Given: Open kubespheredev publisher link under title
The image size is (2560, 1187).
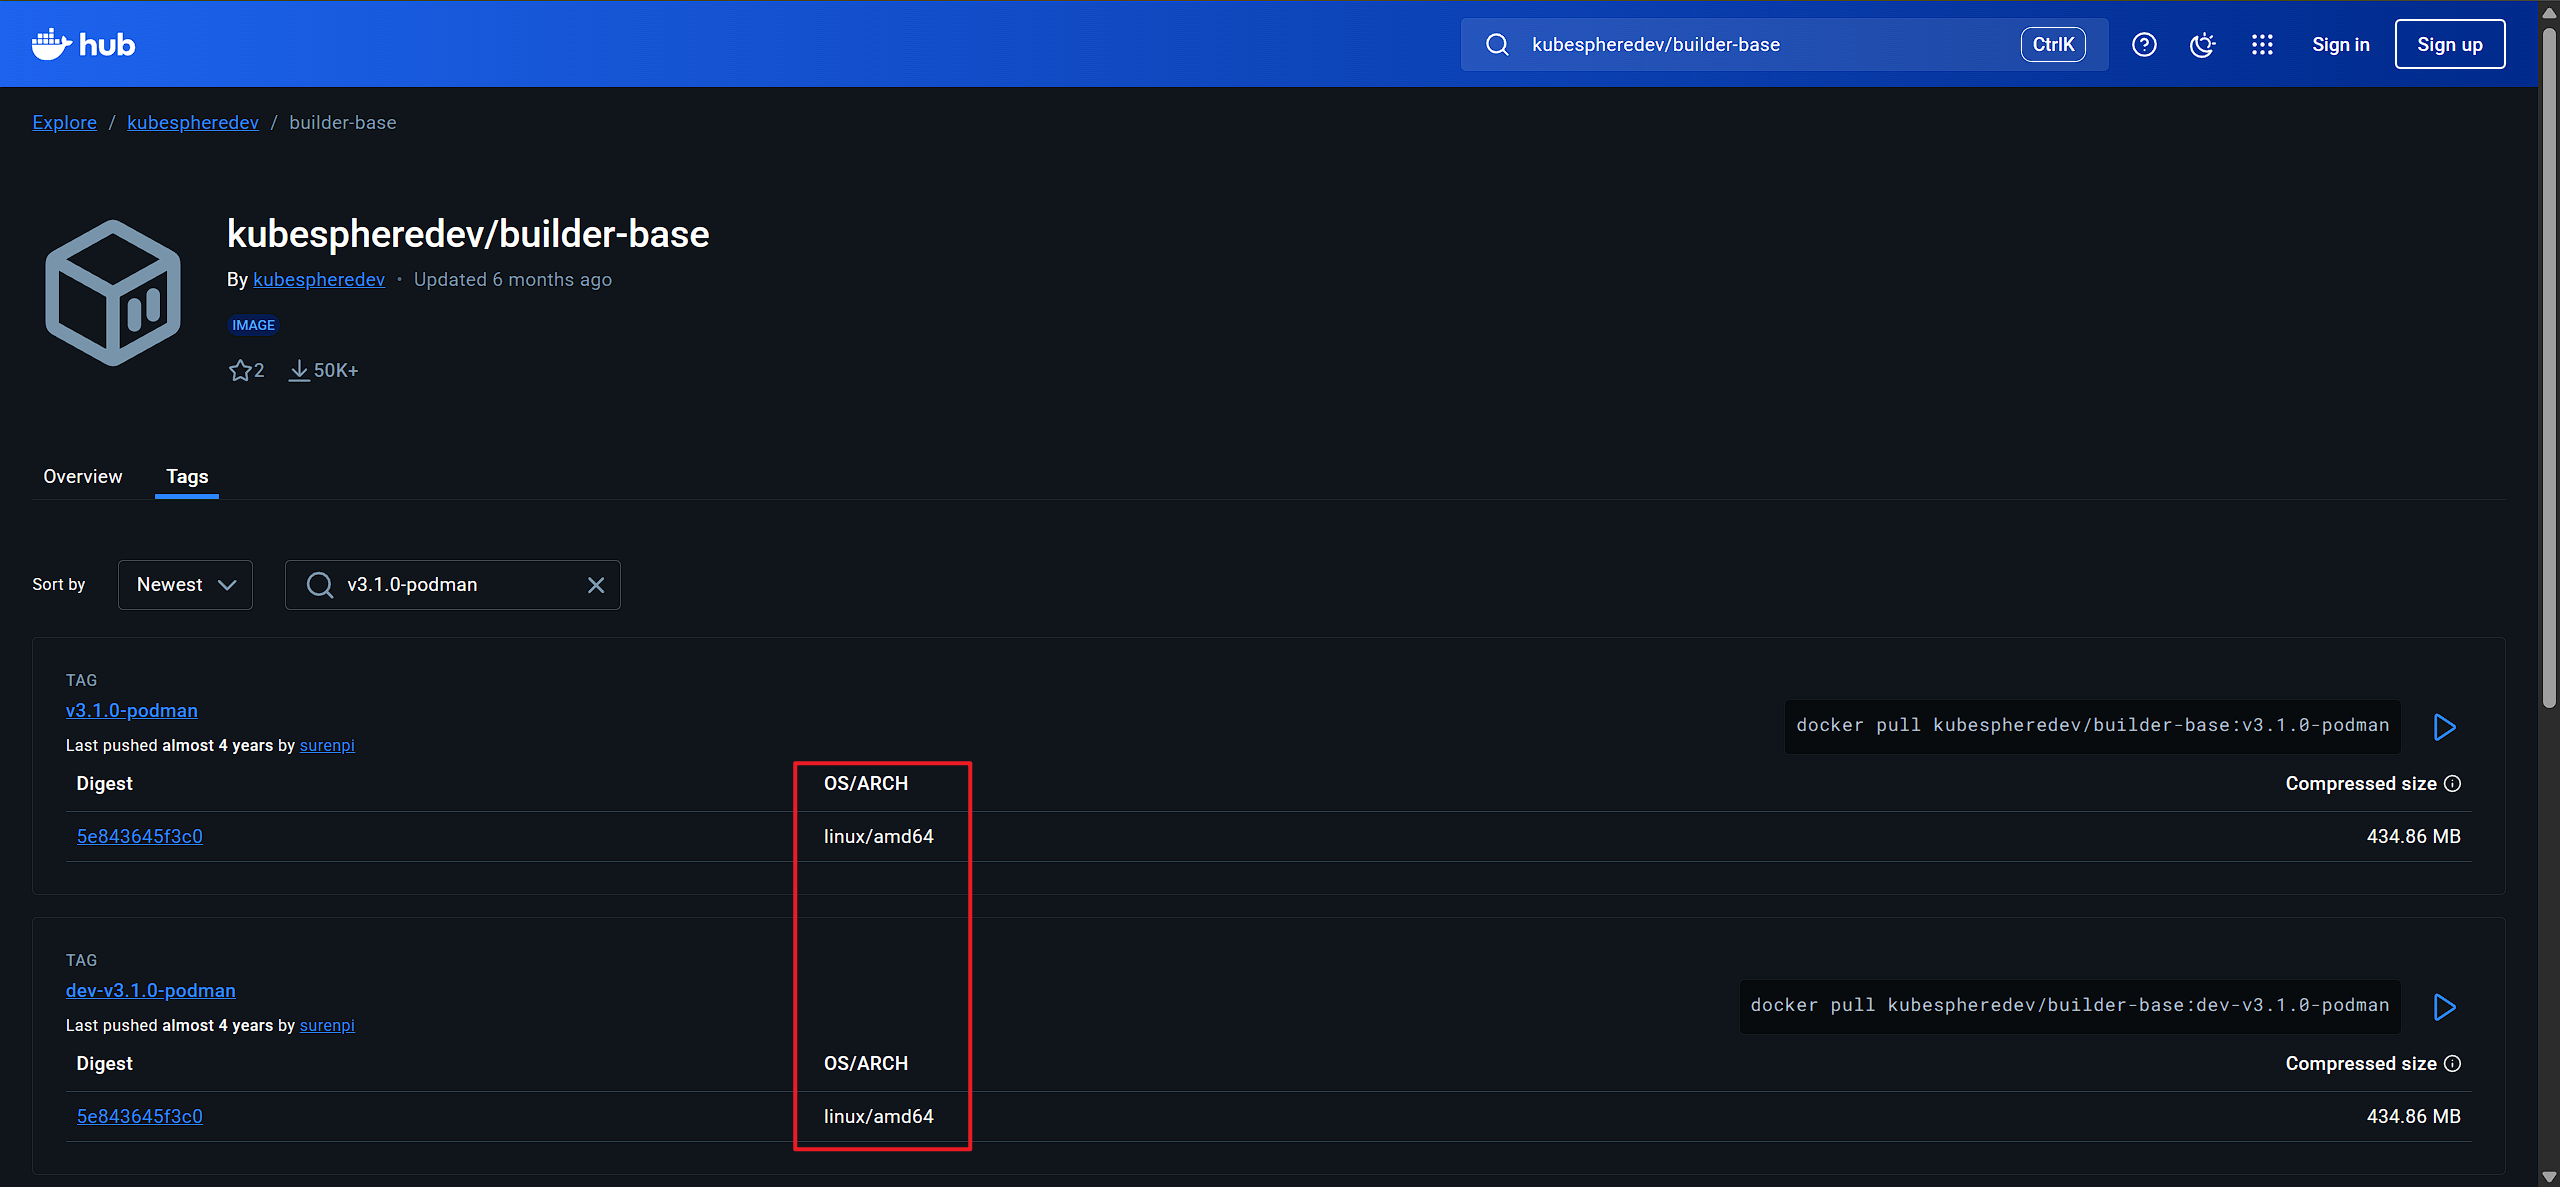Looking at the screenshot, I should point(318,279).
